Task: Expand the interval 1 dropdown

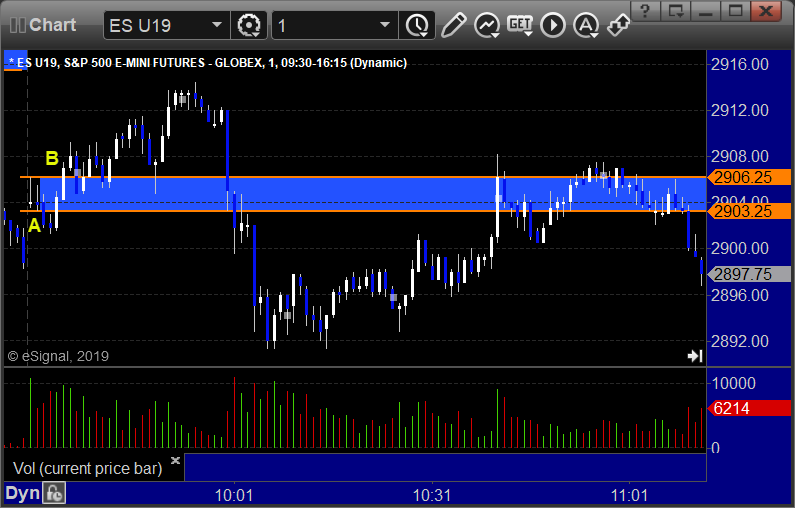Action: (x=385, y=25)
